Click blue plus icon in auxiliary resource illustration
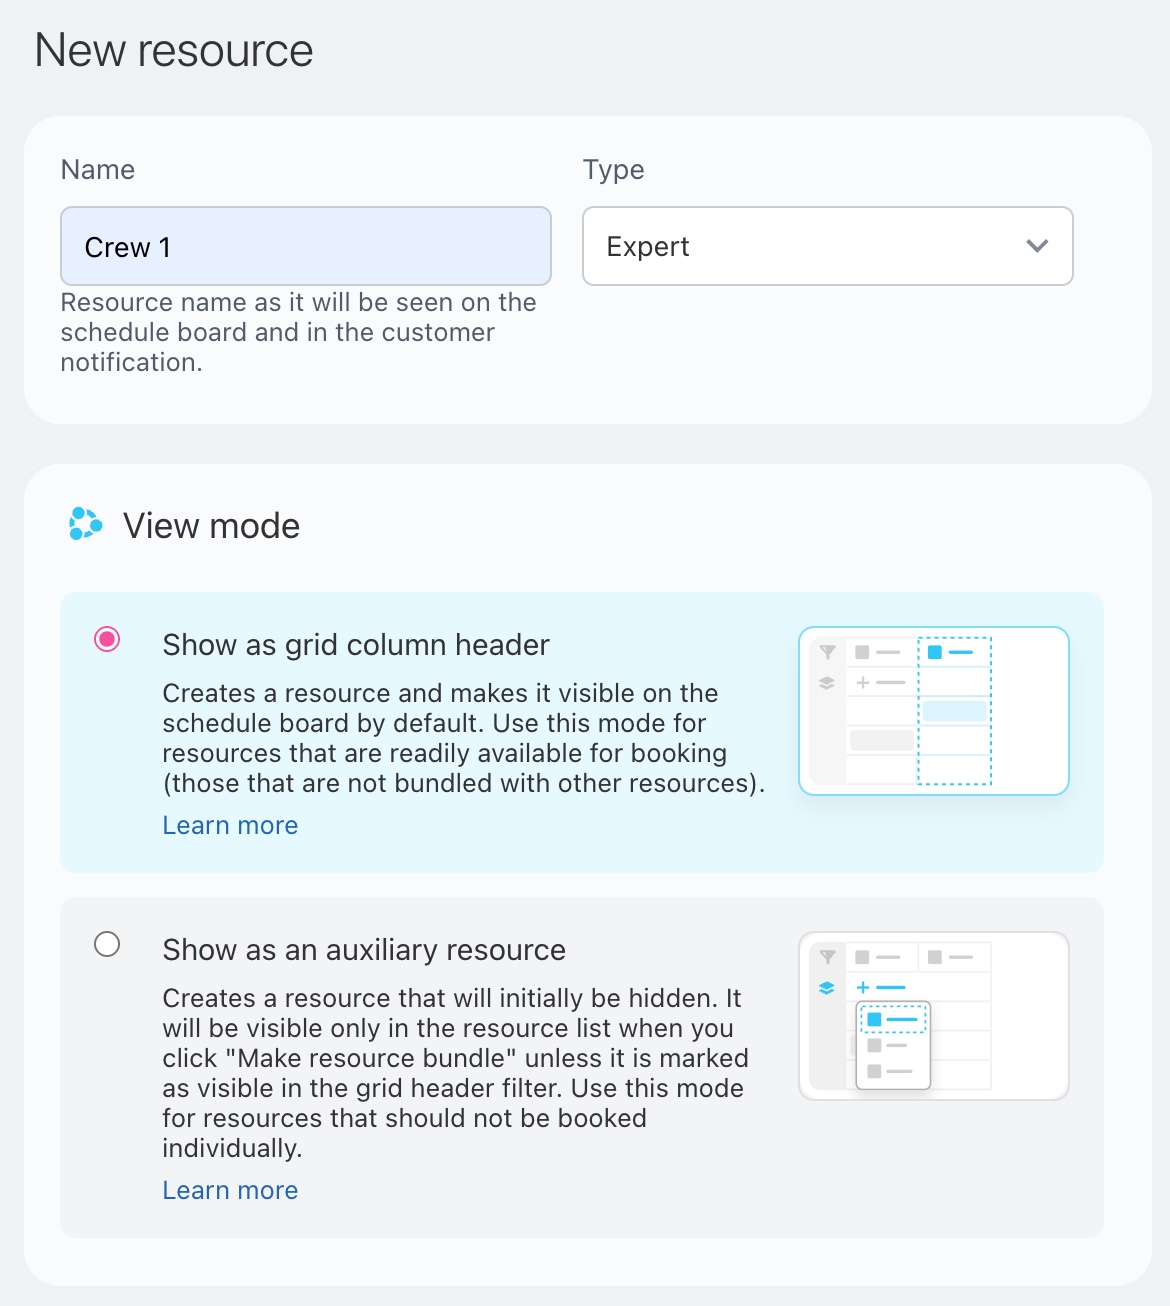This screenshot has width=1170, height=1306. [863, 988]
